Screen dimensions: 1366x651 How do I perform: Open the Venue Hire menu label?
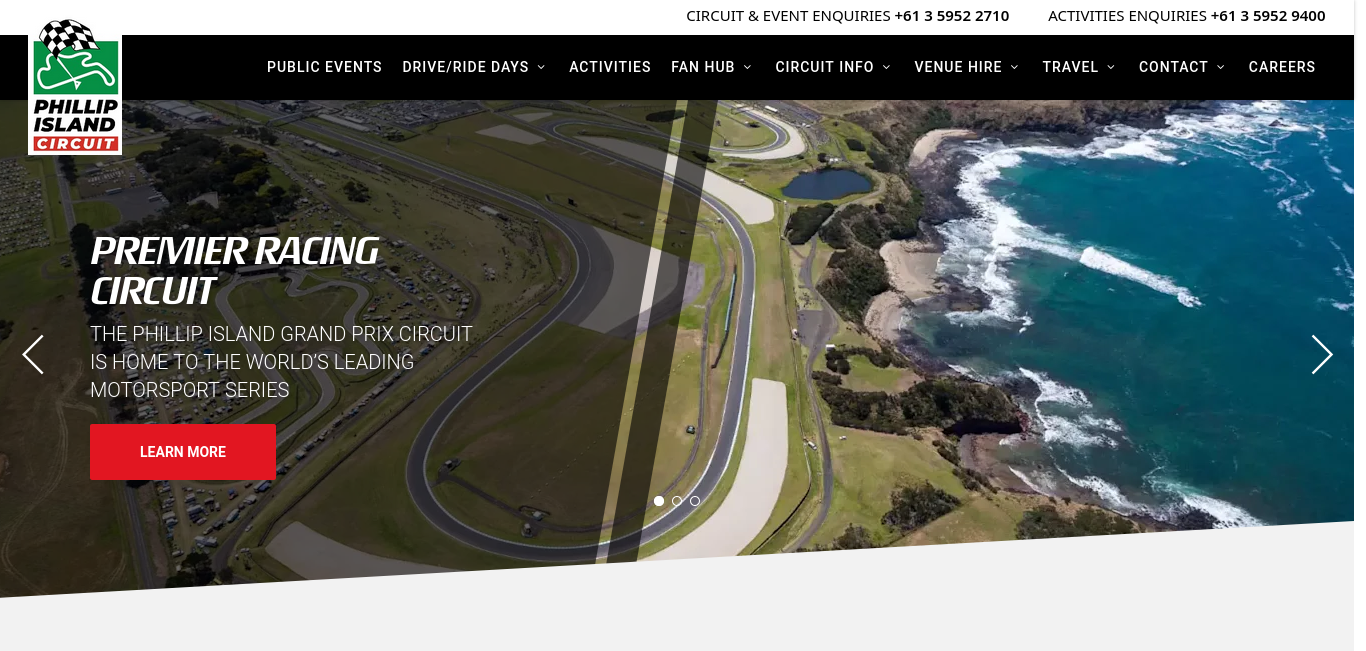point(958,67)
